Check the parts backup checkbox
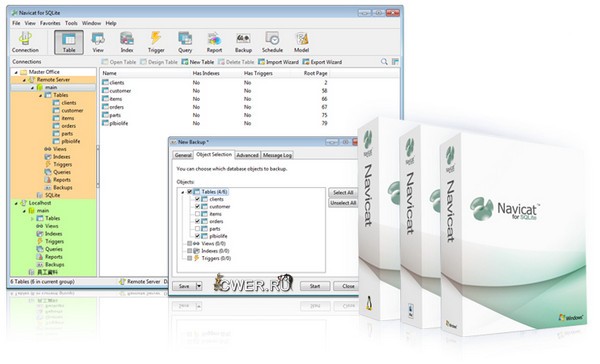 pos(197,229)
